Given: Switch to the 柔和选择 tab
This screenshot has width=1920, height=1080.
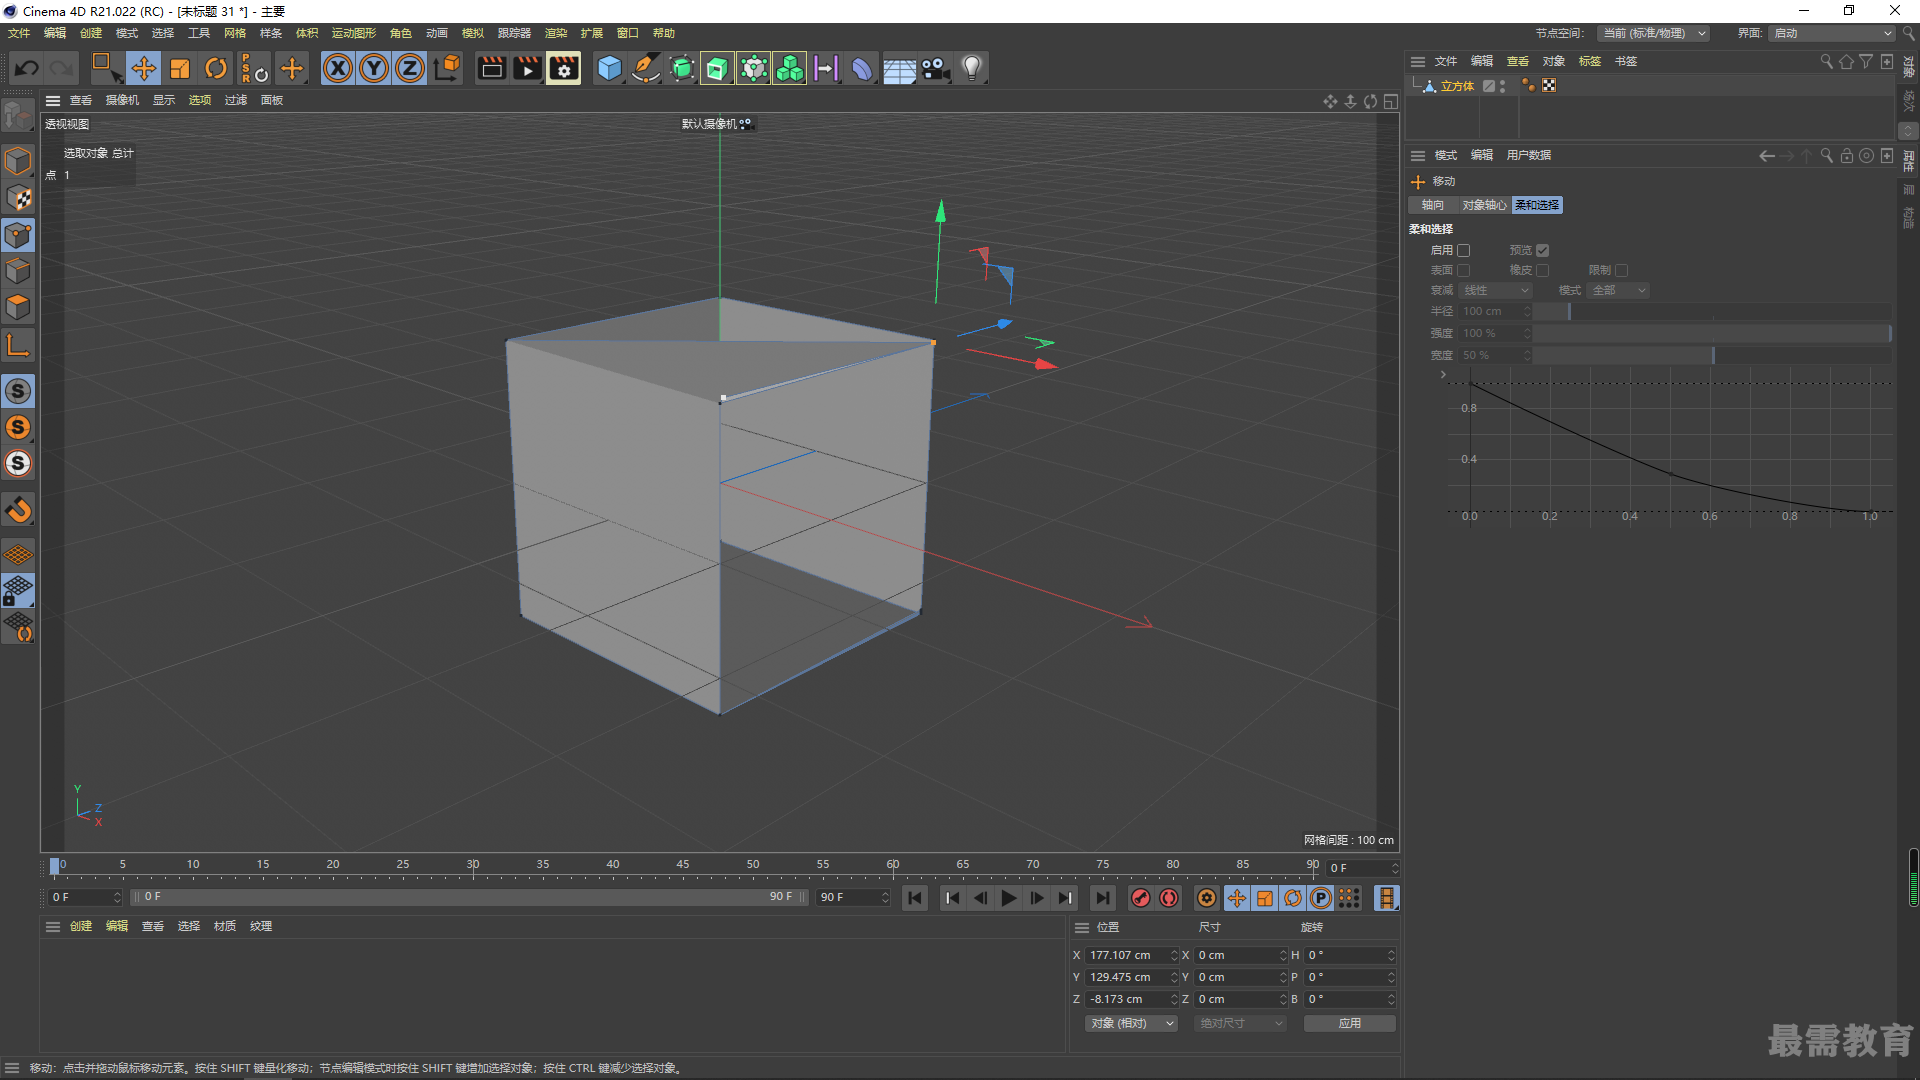Looking at the screenshot, I should 1537,205.
